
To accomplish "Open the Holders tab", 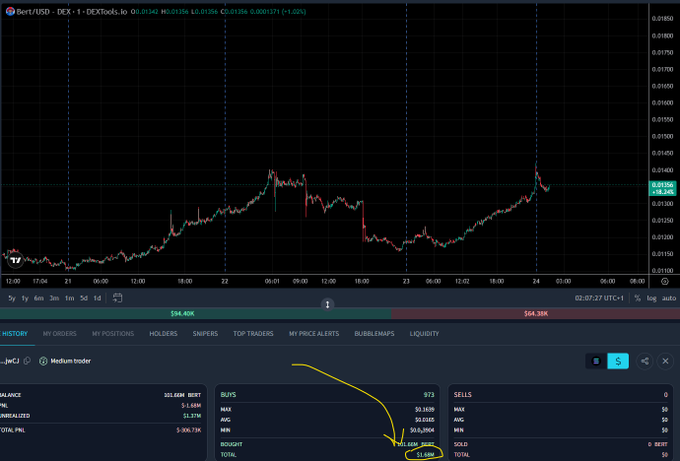I will (163, 333).
